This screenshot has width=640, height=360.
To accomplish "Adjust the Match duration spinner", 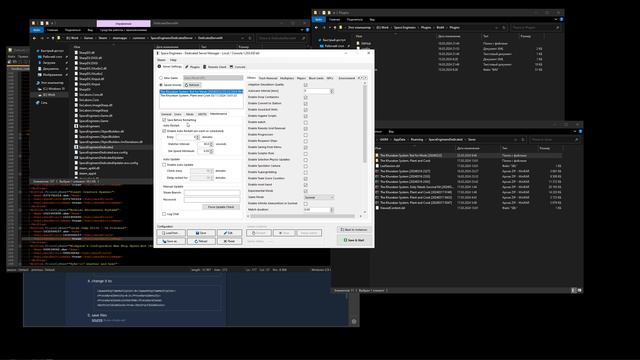I will [x=331, y=210].
